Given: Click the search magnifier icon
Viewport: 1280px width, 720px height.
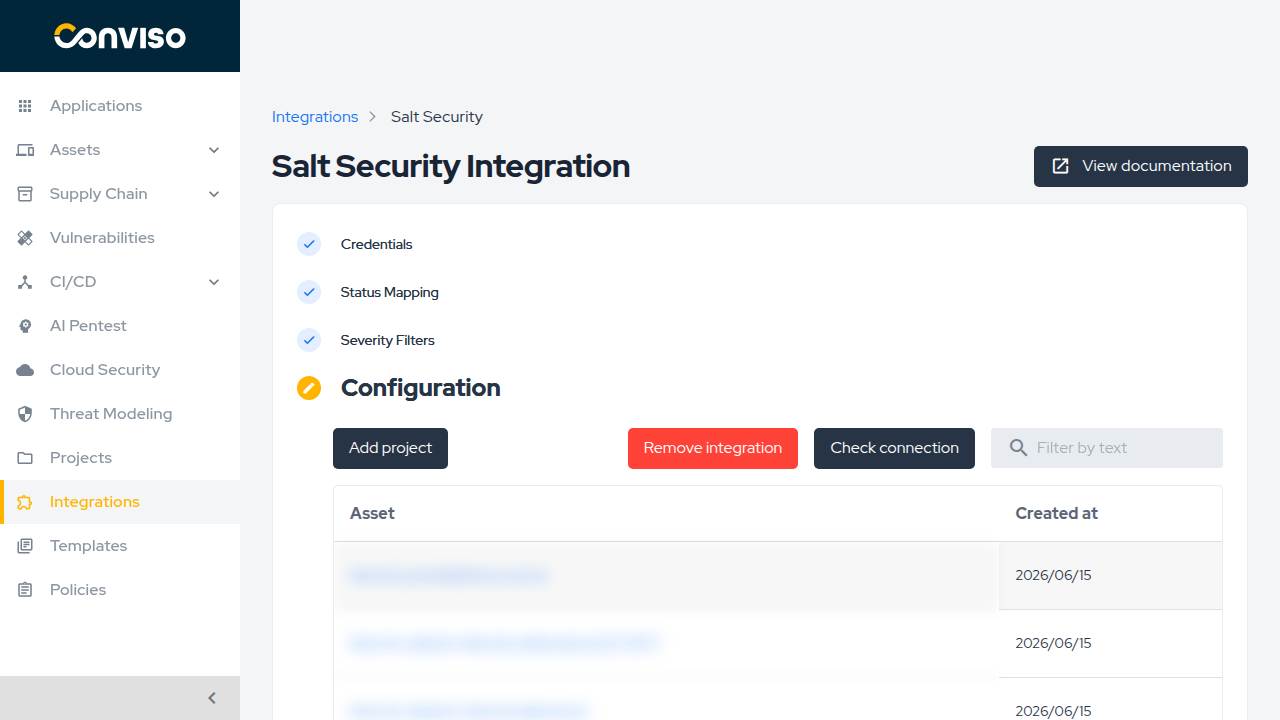Looking at the screenshot, I should 1018,448.
